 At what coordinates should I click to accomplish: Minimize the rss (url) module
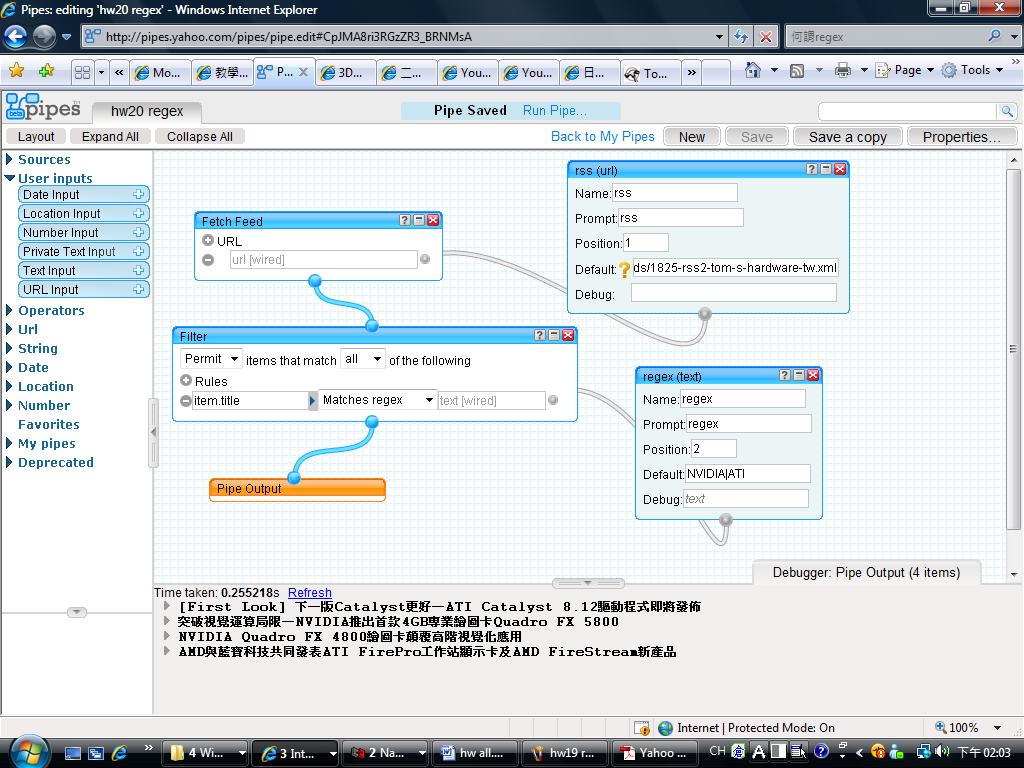(826, 169)
